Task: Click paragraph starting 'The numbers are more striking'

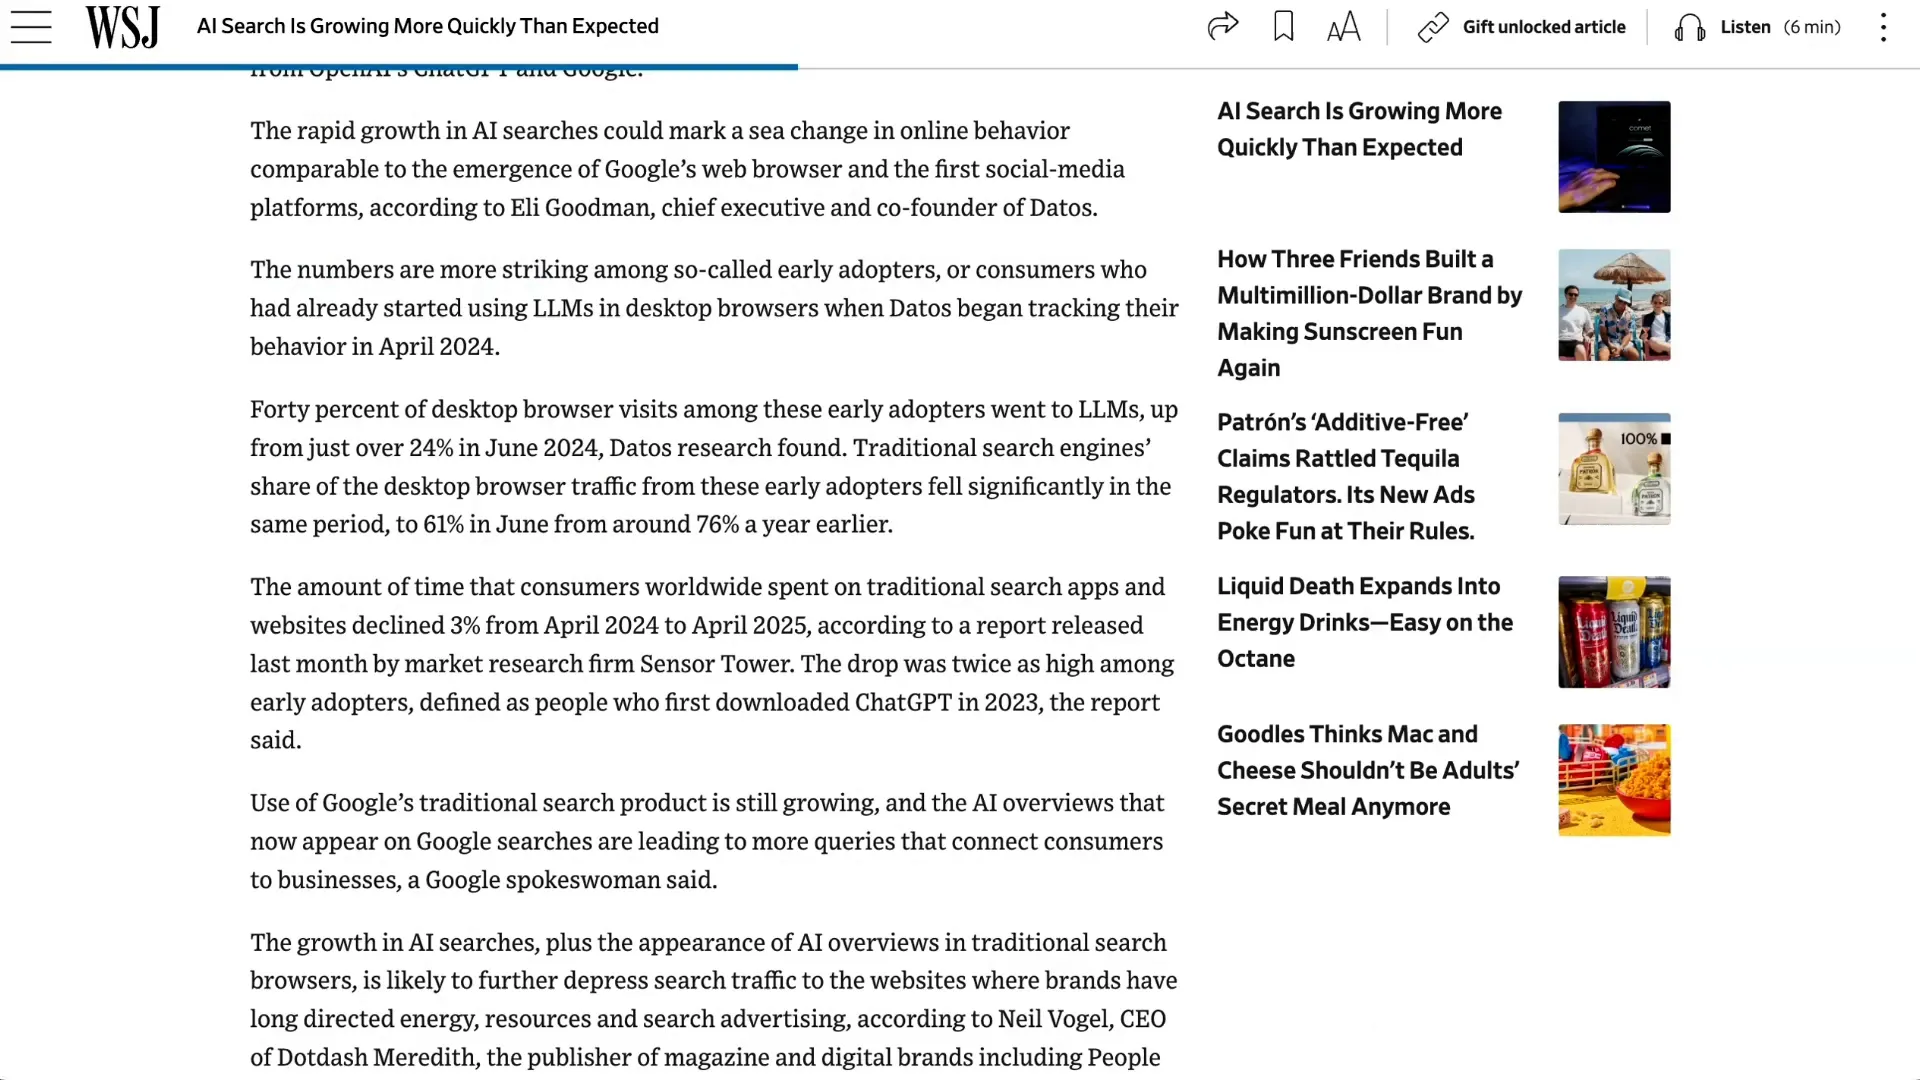Action: tap(714, 308)
